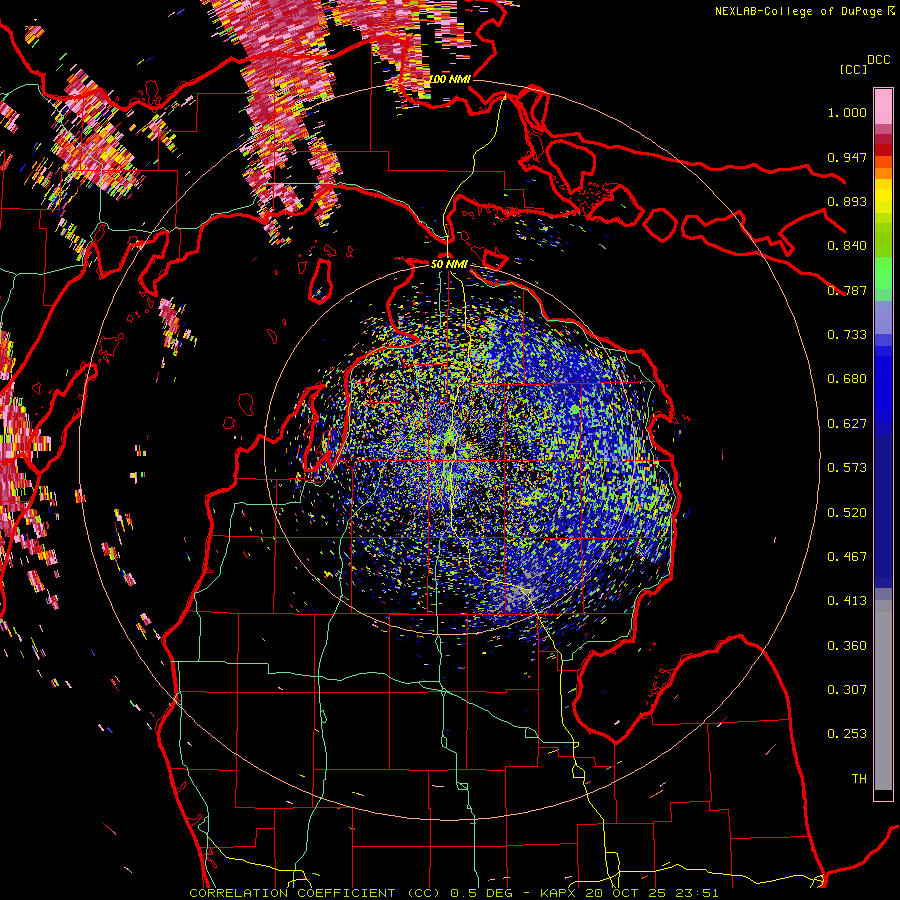Click the DCC product label
The height and width of the screenshot is (900, 900).
coord(878,60)
